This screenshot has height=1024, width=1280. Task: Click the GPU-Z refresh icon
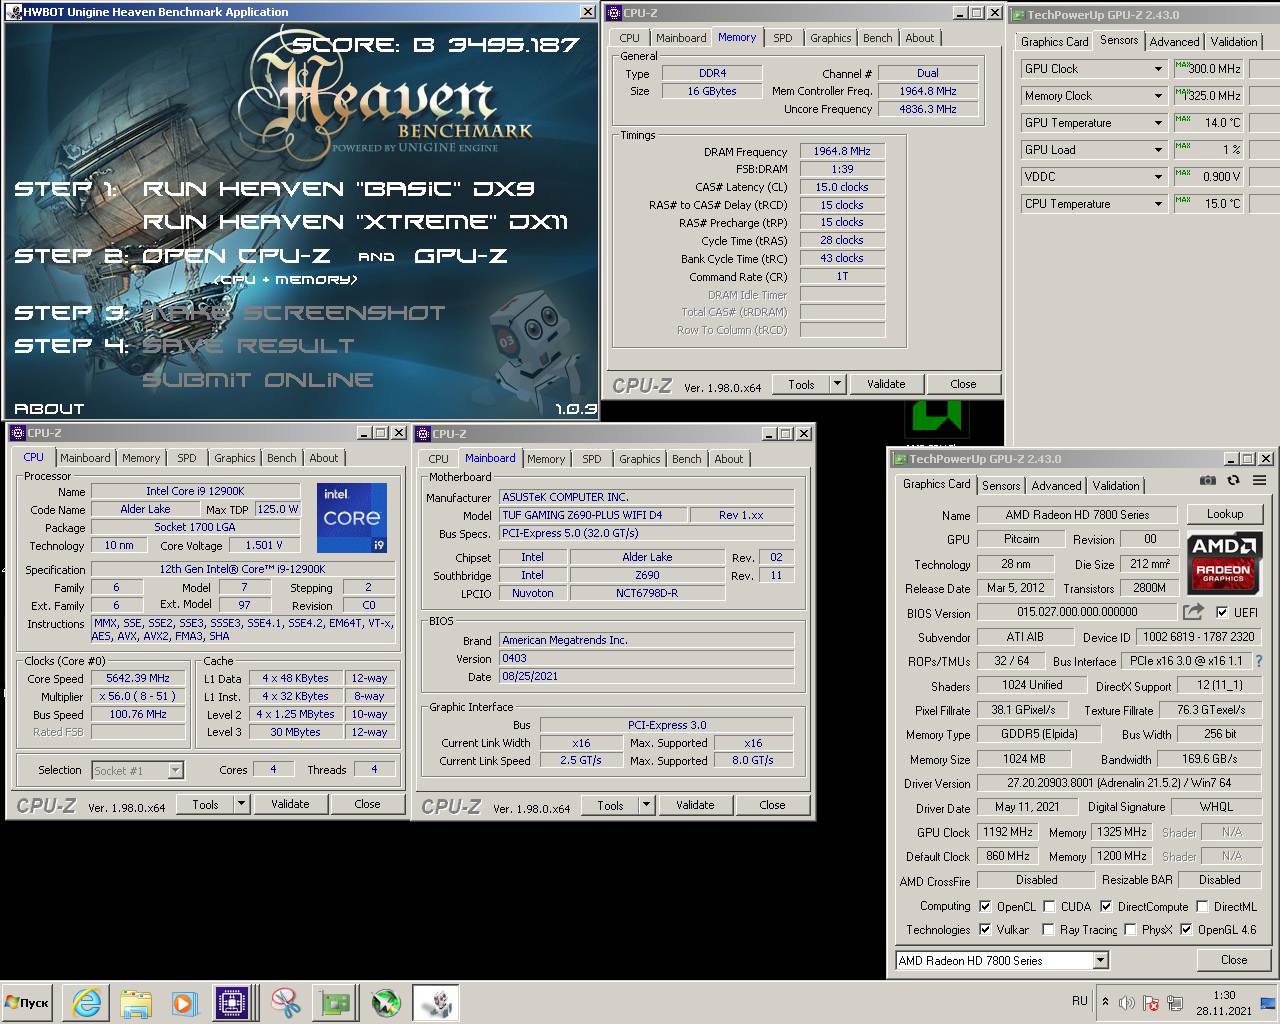click(x=1233, y=481)
